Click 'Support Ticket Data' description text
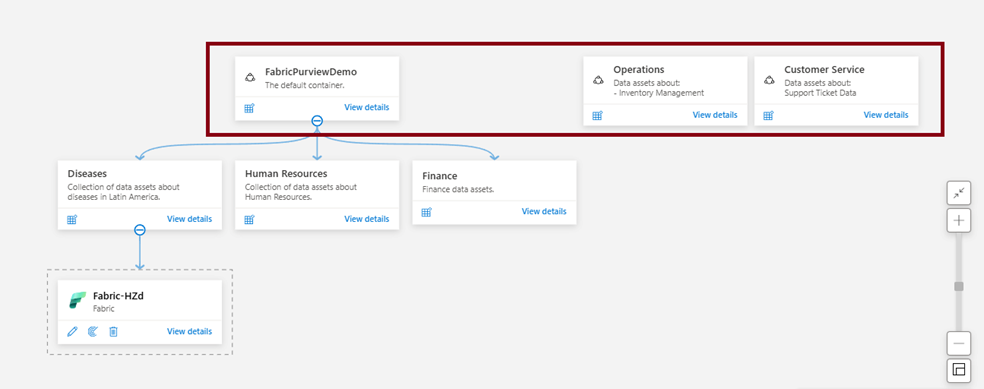 820,93
